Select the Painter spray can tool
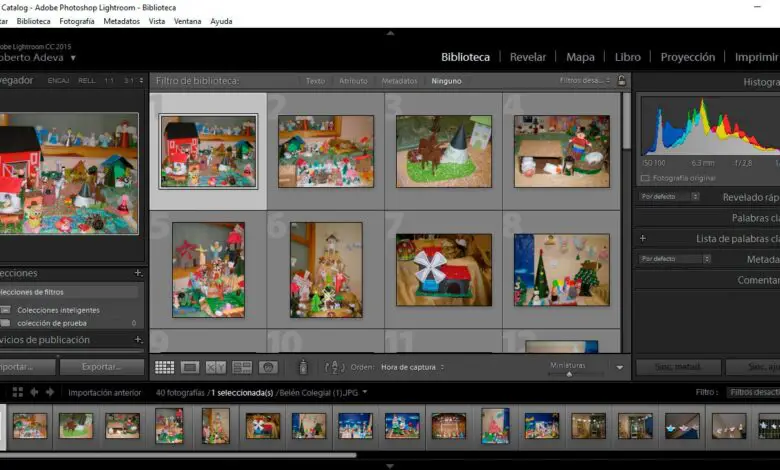Screen dimensions: 780x470 (x=303, y=367)
